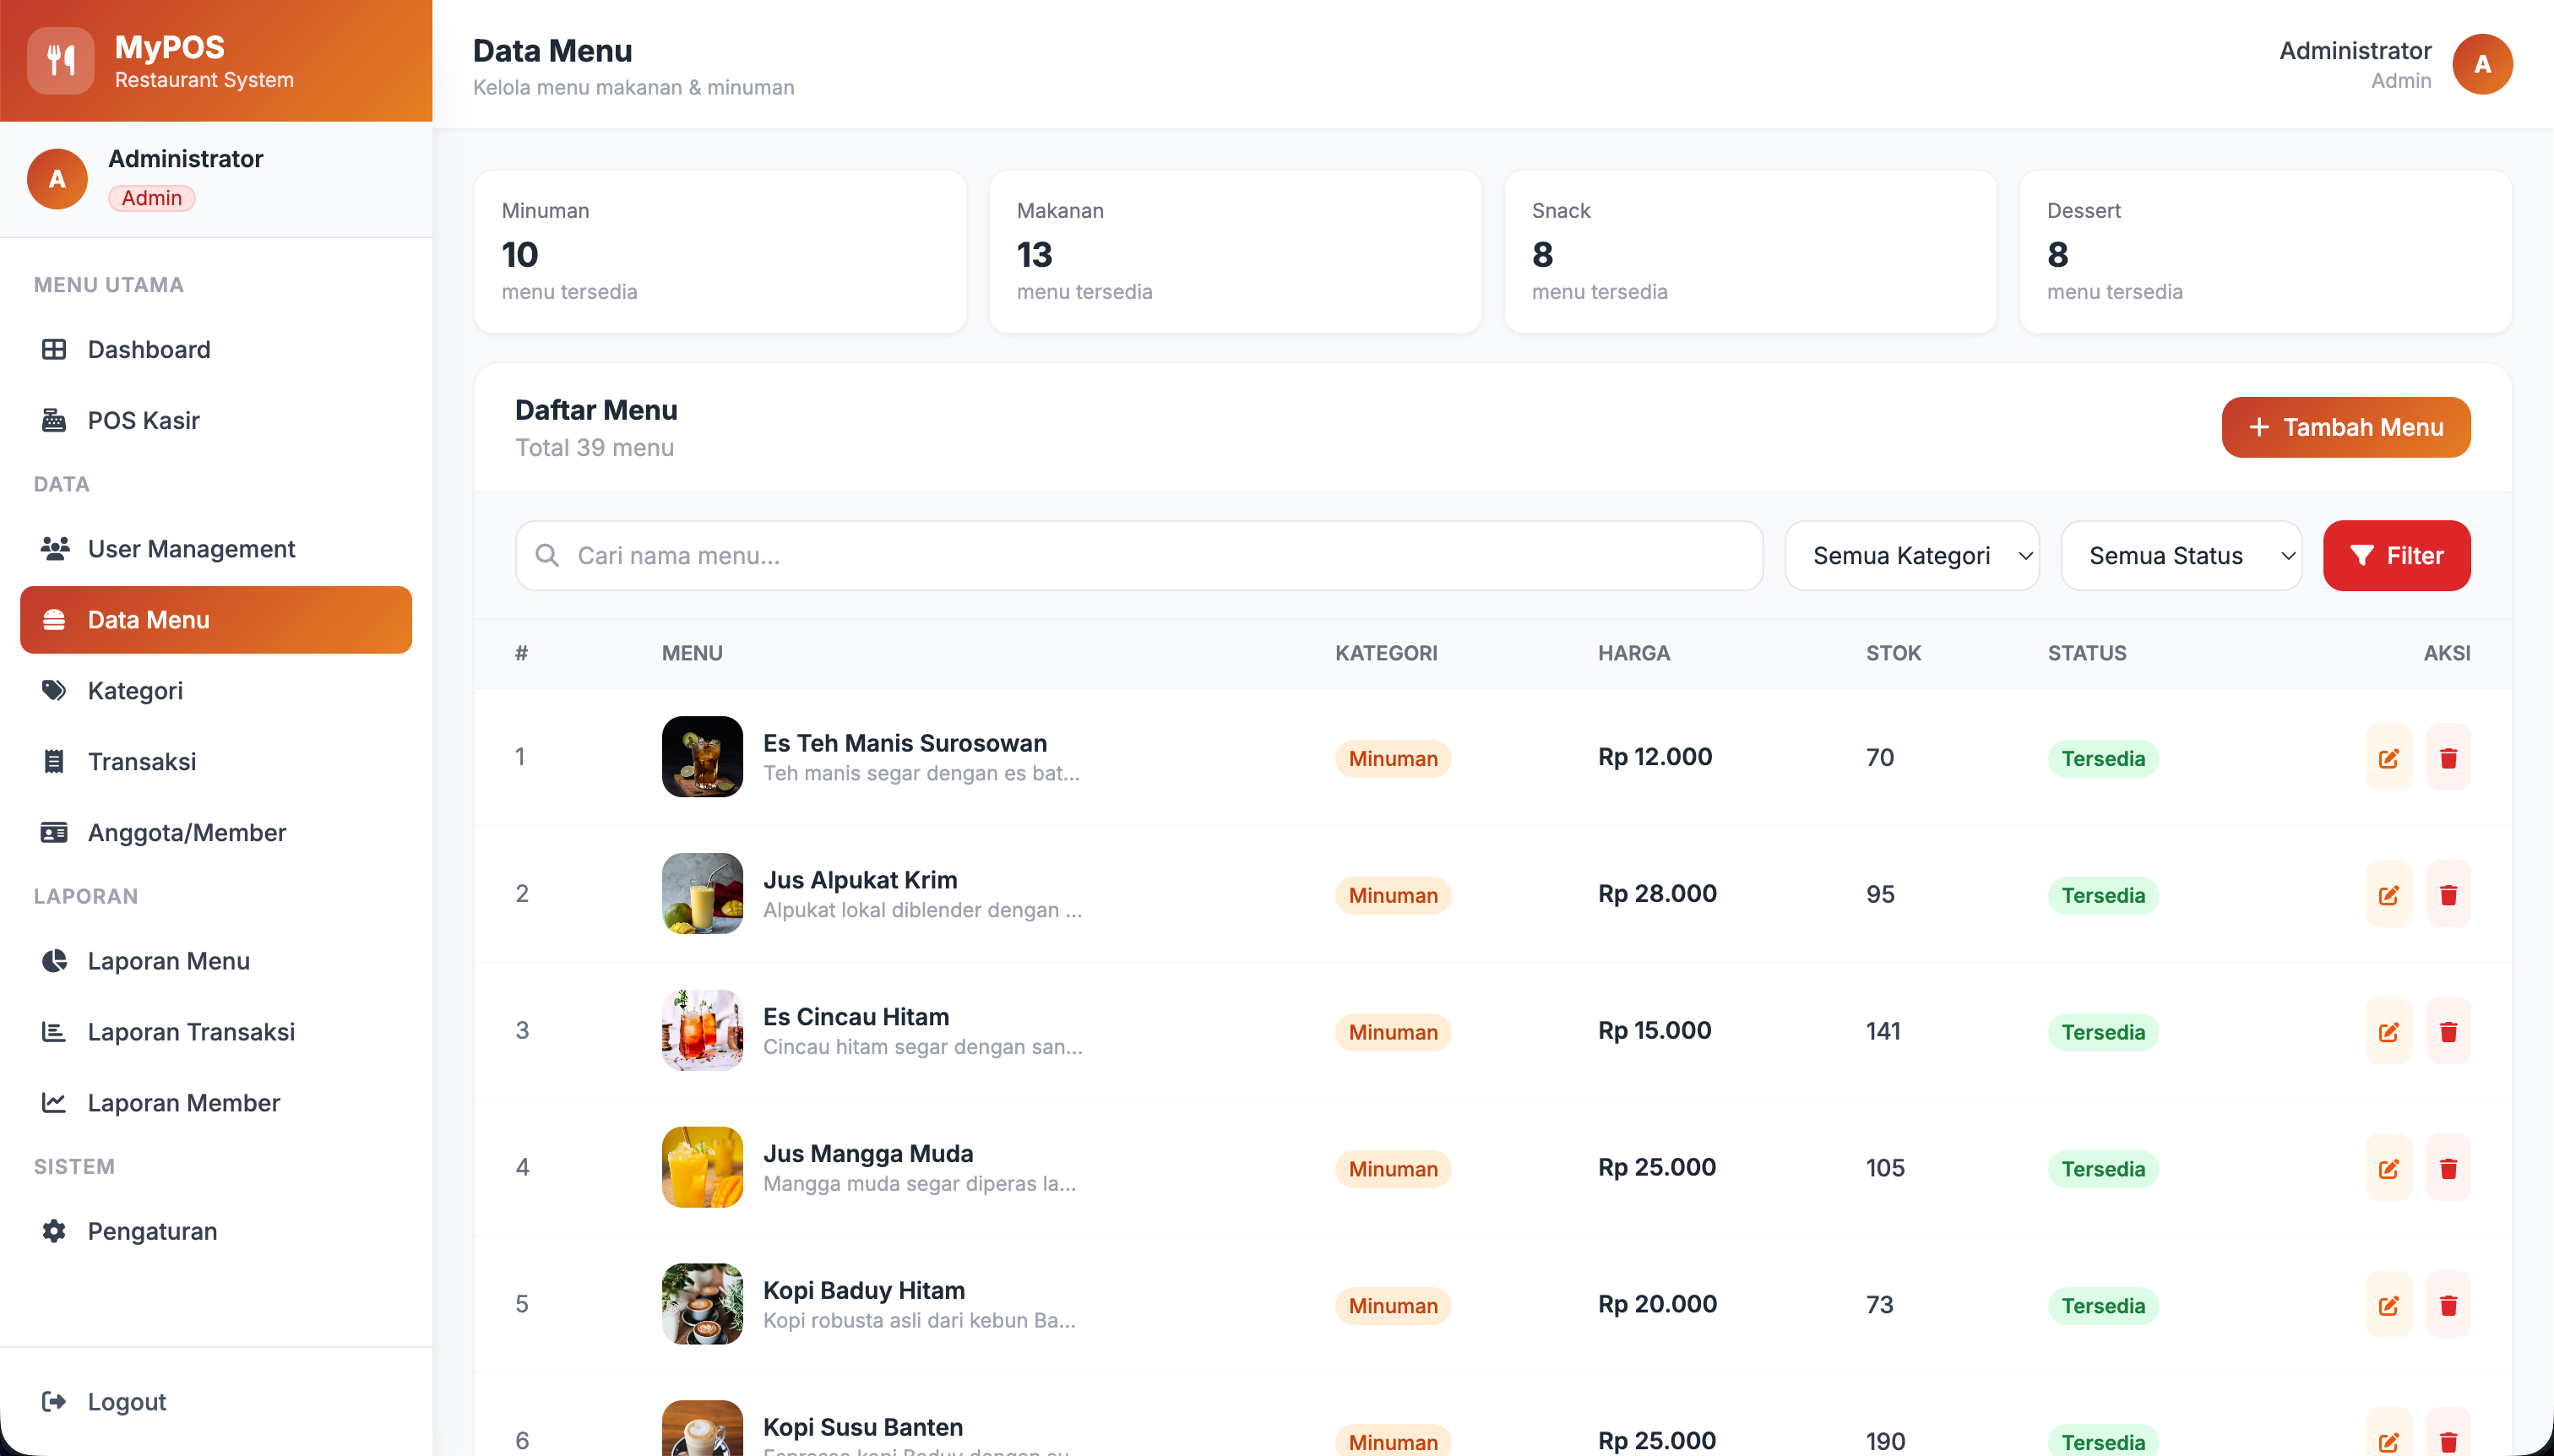Click the Jus Mangga Muda thumbnail
The image size is (2554, 1456).
coord(702,1167)
